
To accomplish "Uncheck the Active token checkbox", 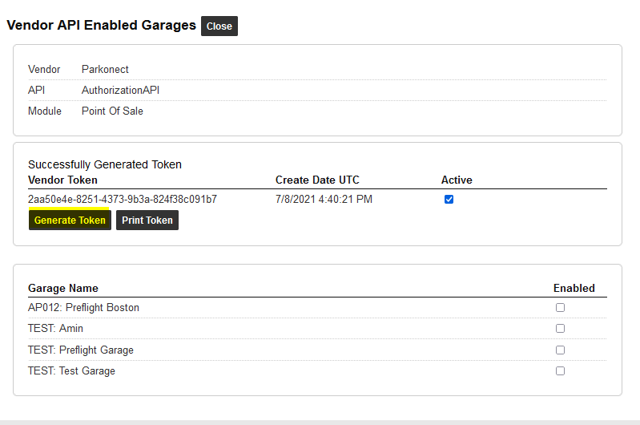I will click(449, 199).
